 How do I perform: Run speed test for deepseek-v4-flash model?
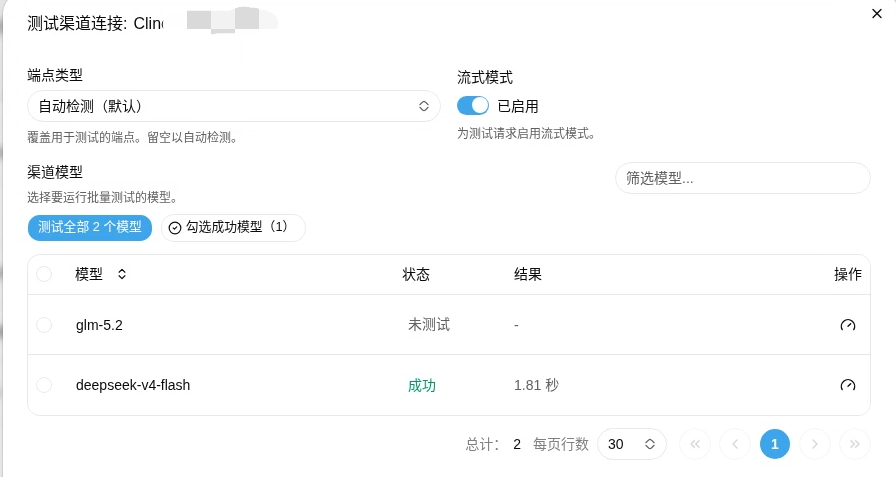tap(847, 385)
